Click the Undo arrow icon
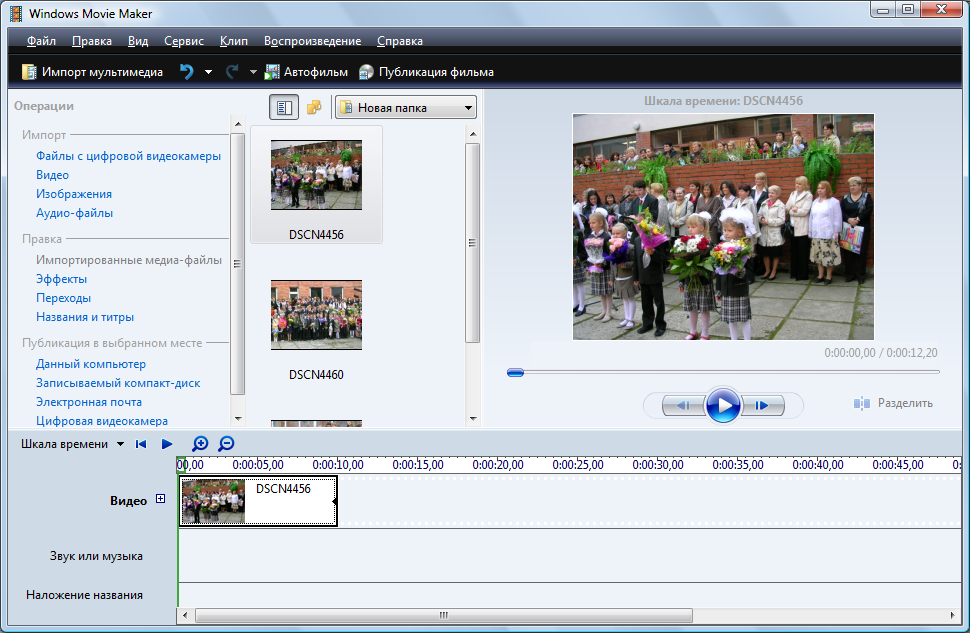Screen dimensions: 970x633 [189, 71]
